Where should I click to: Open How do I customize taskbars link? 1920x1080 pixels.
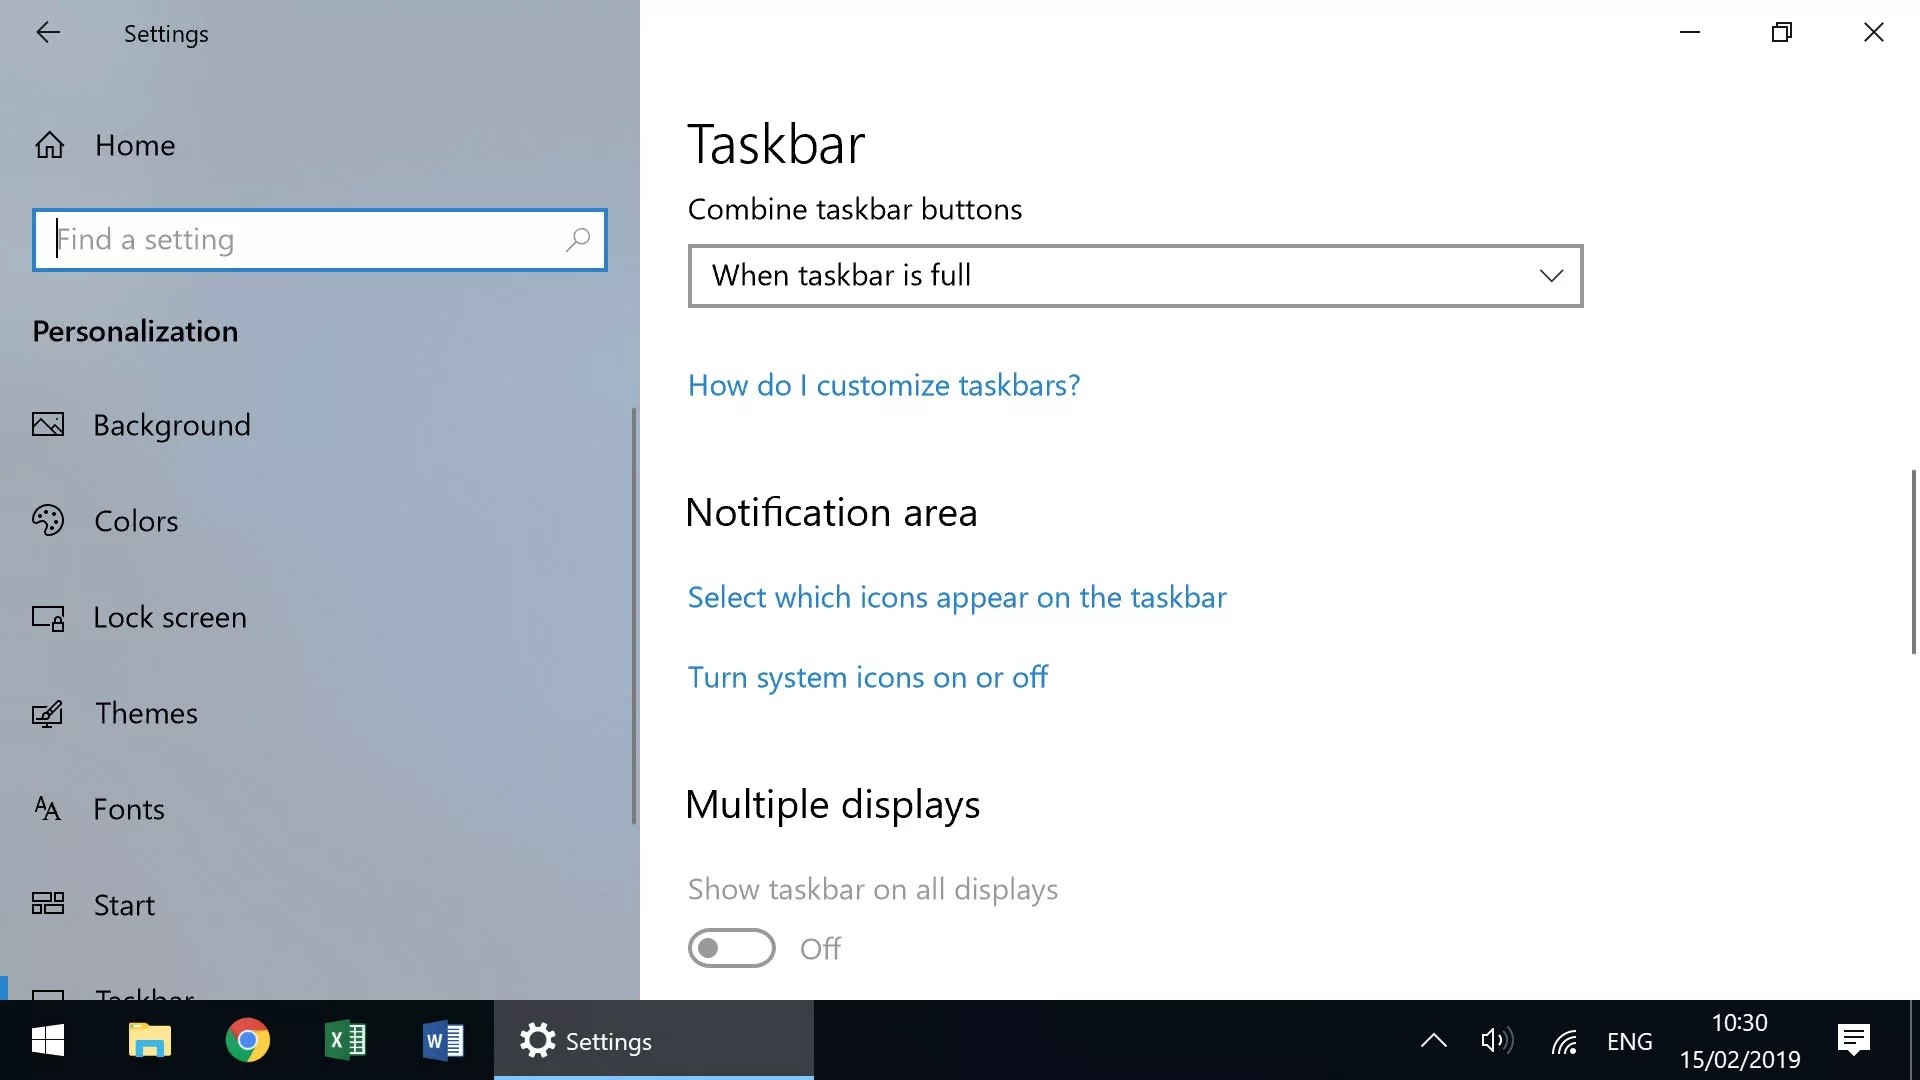883,386
